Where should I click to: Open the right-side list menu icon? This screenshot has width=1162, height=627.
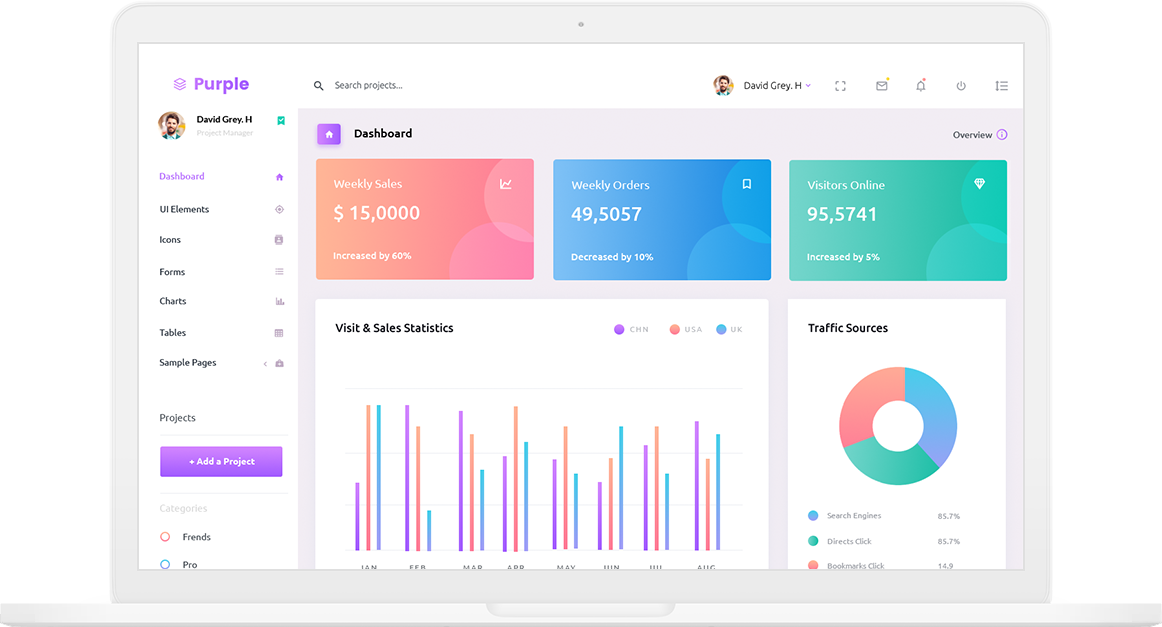tap(1002, 85)
